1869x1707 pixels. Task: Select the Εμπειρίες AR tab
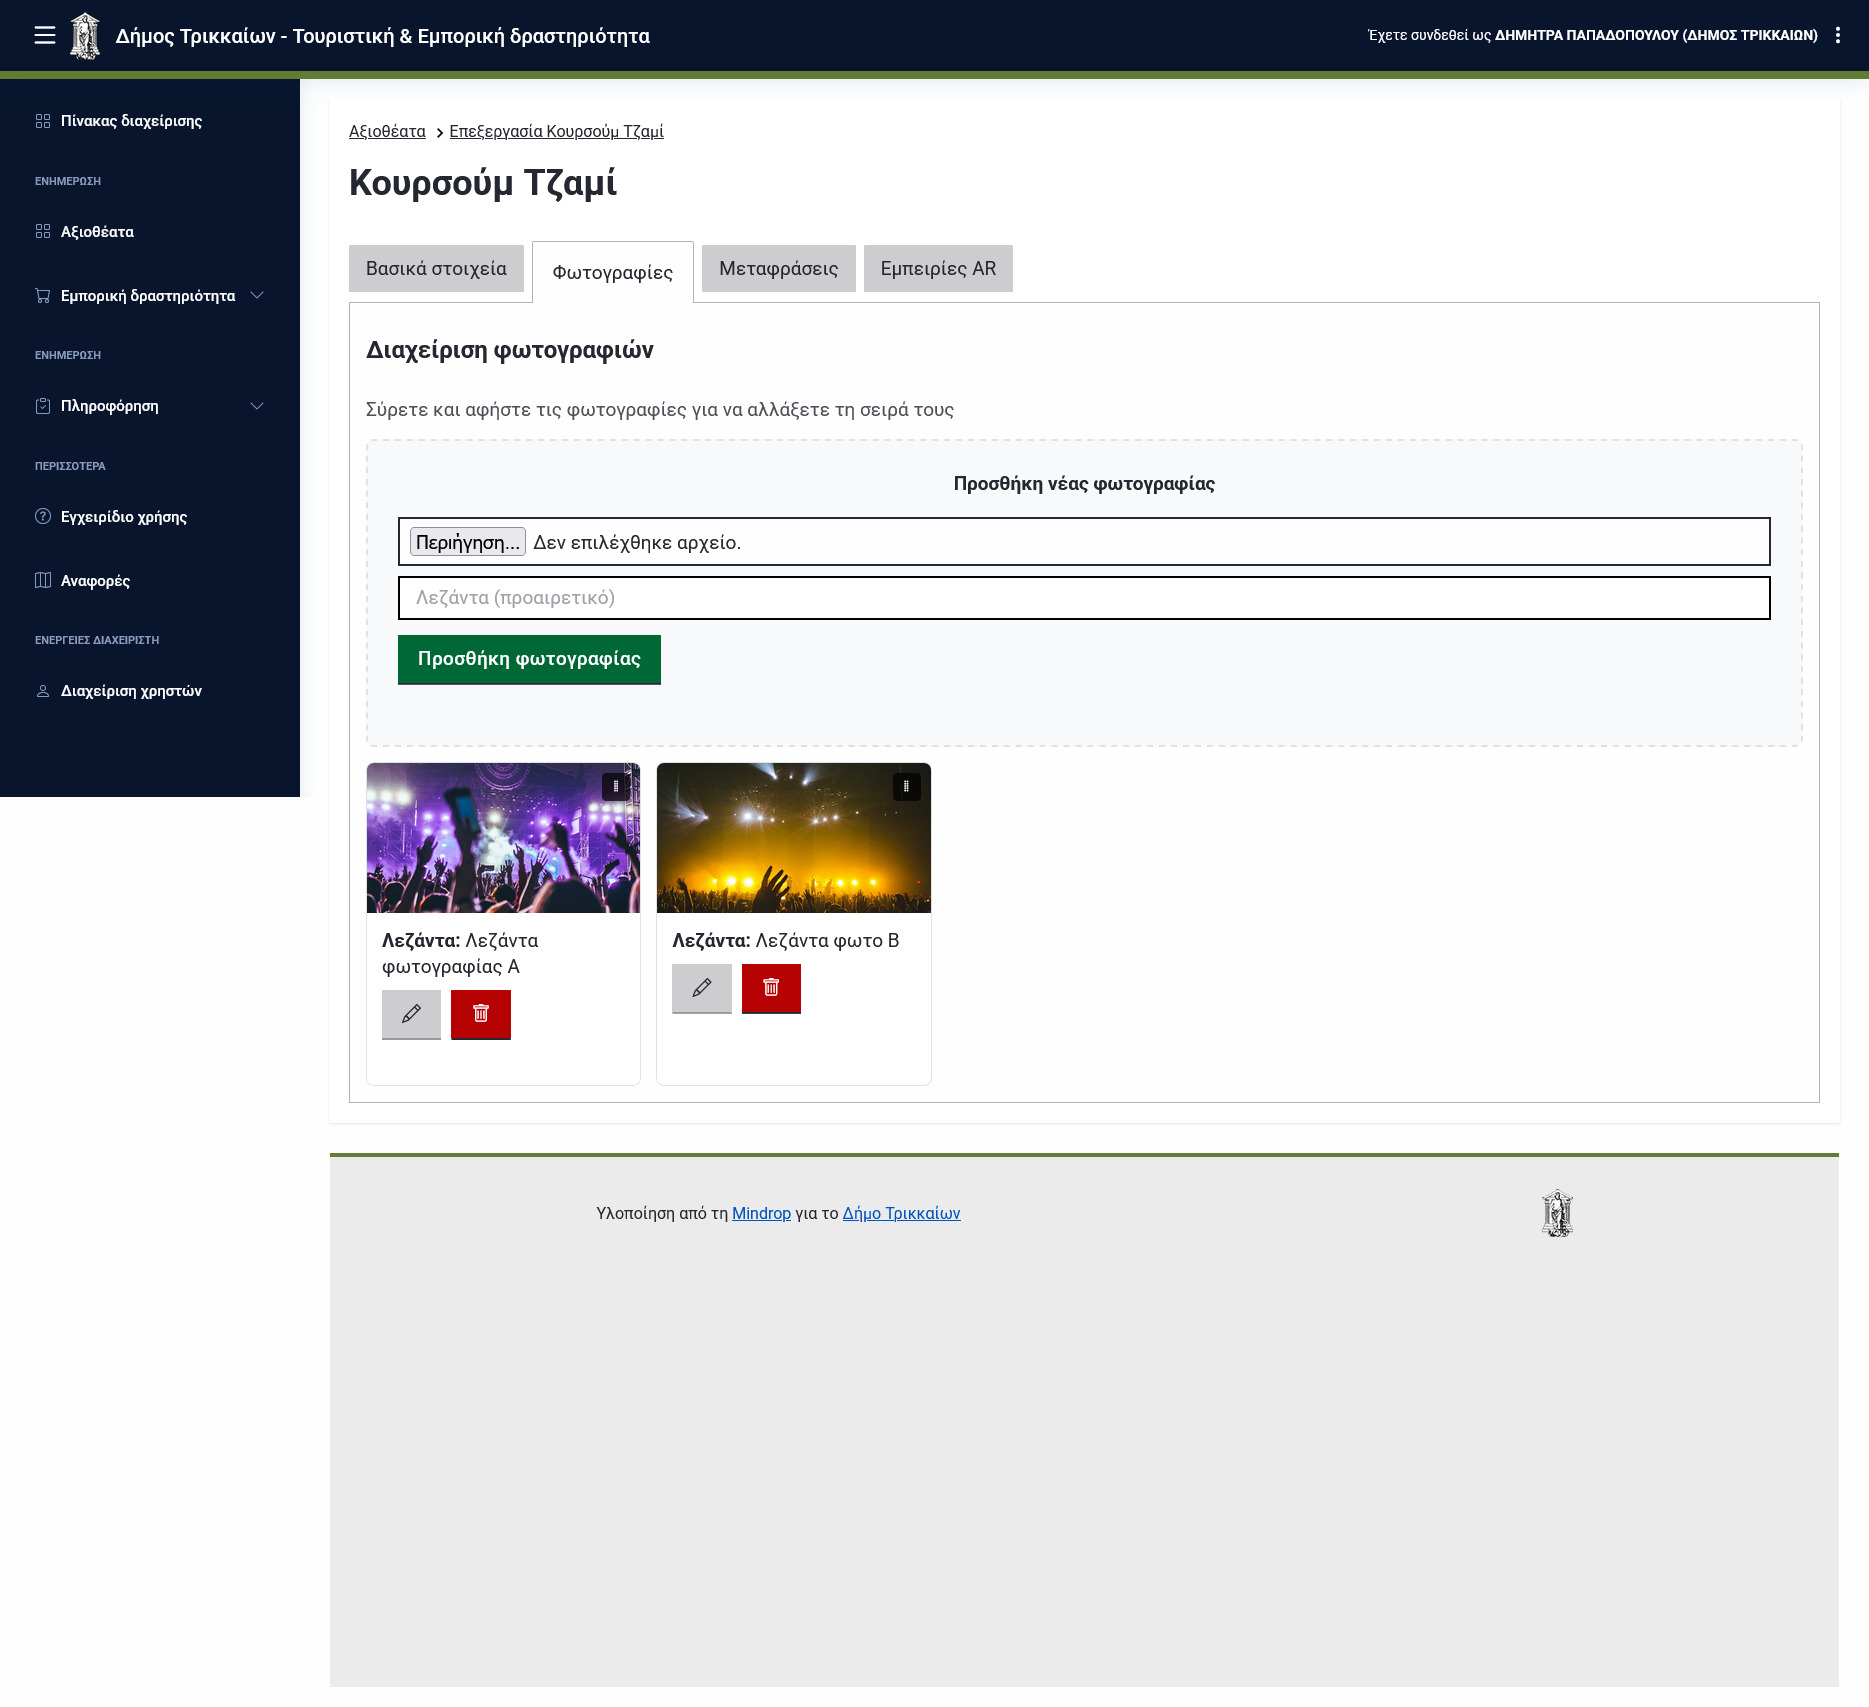pyautogui.click(x=938, y=269)
